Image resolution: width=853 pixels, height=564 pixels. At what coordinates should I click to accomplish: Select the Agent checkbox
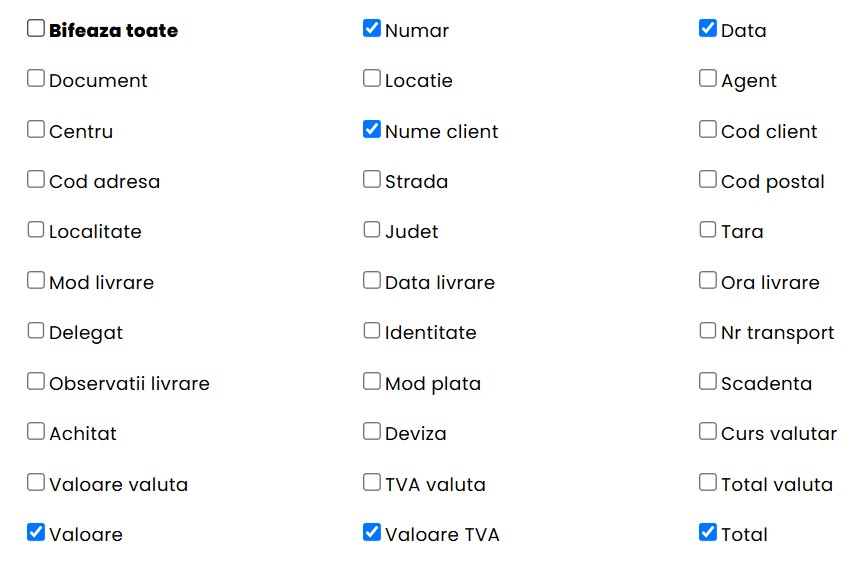point(708,78)
